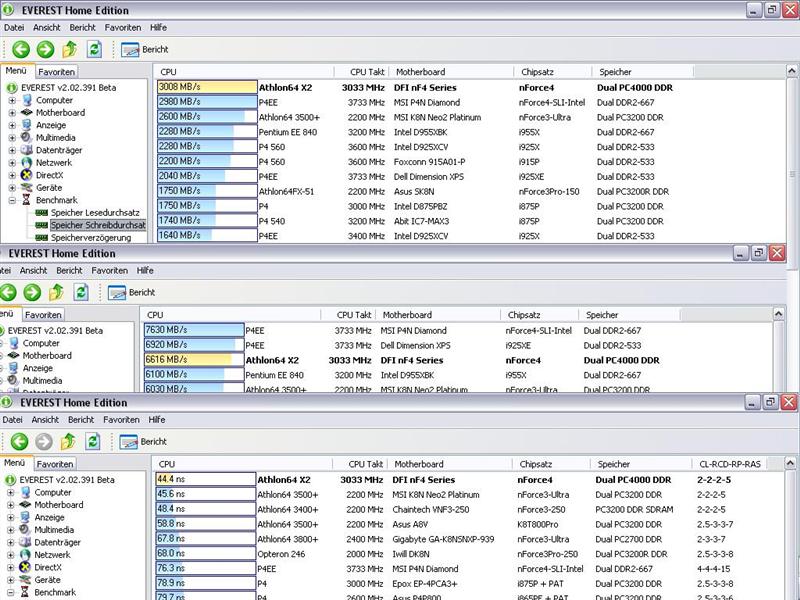Click the Up level arrow in top window

[x=69, y=49]
